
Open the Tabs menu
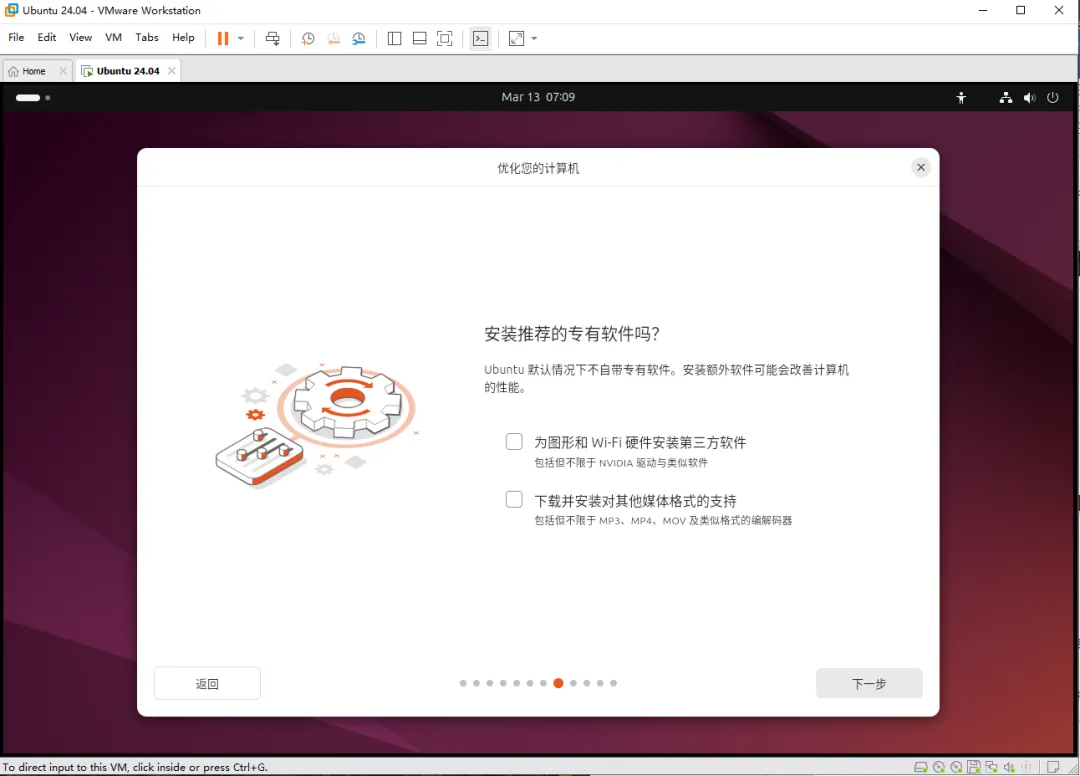point(147,37)
